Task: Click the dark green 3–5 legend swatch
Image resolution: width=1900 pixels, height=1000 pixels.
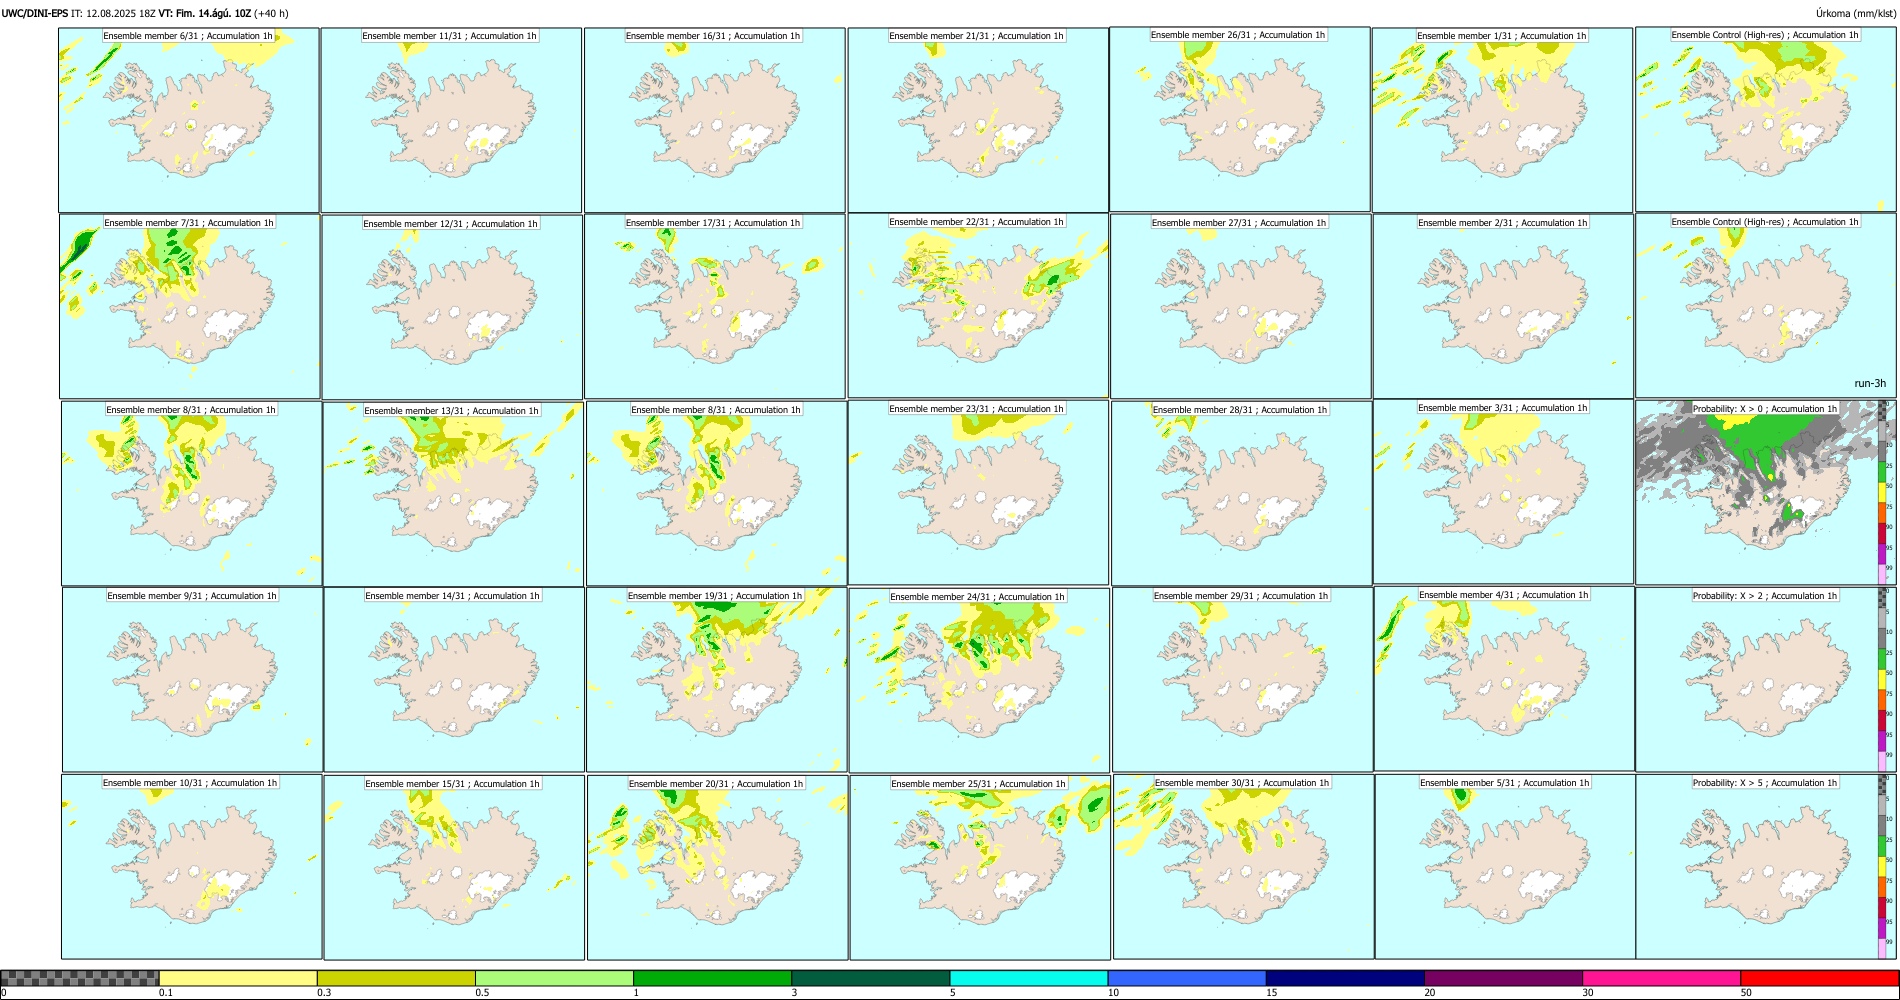Action: tap(871, 978)
